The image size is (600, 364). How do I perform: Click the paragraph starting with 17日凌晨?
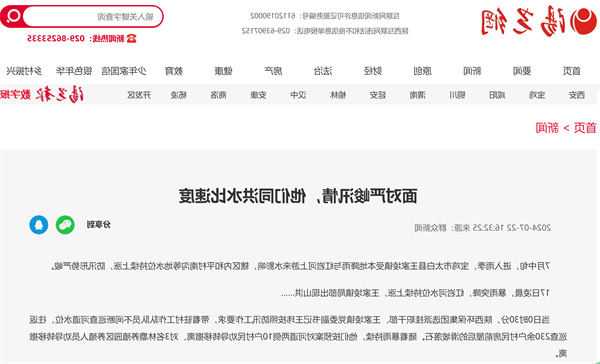pos(416,293)
